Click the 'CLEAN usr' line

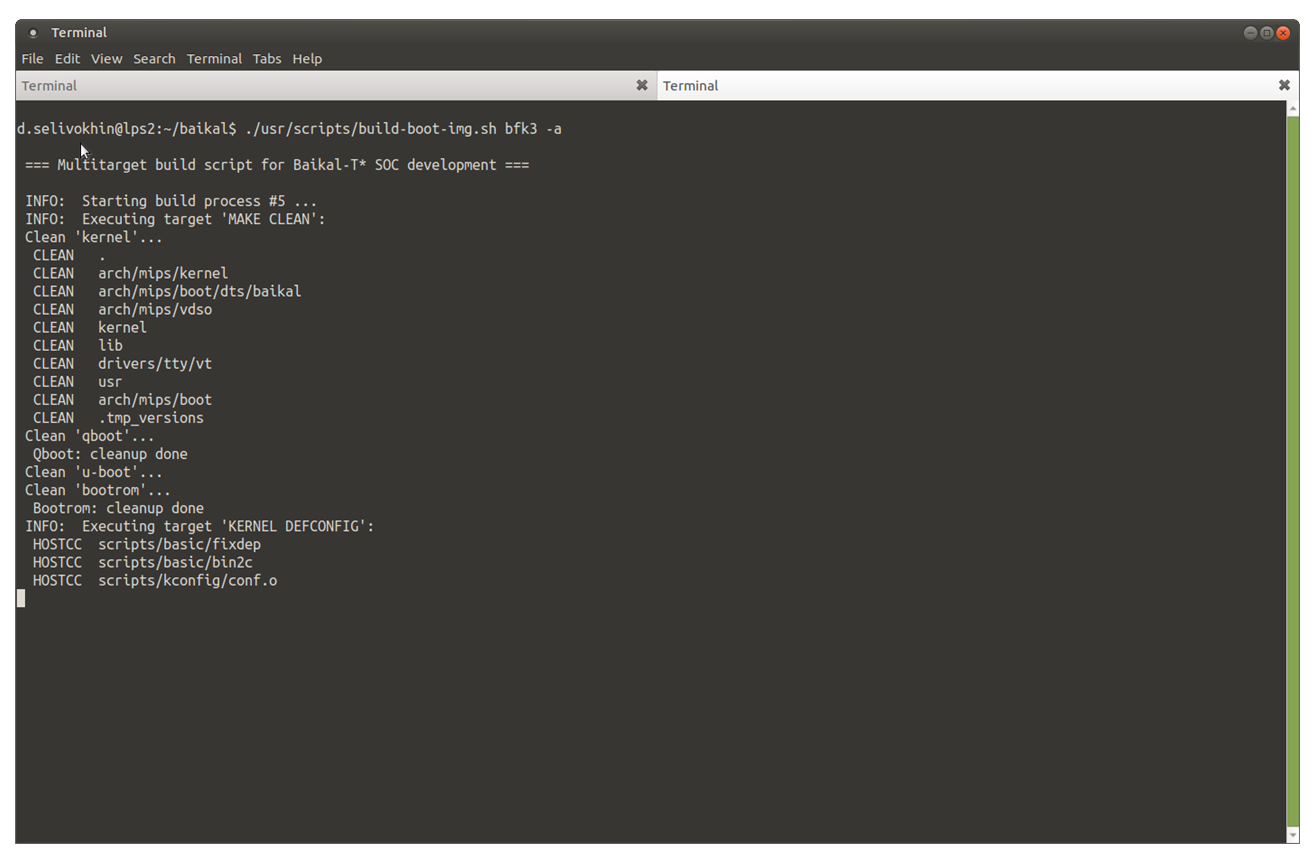(x=77, y=381)
